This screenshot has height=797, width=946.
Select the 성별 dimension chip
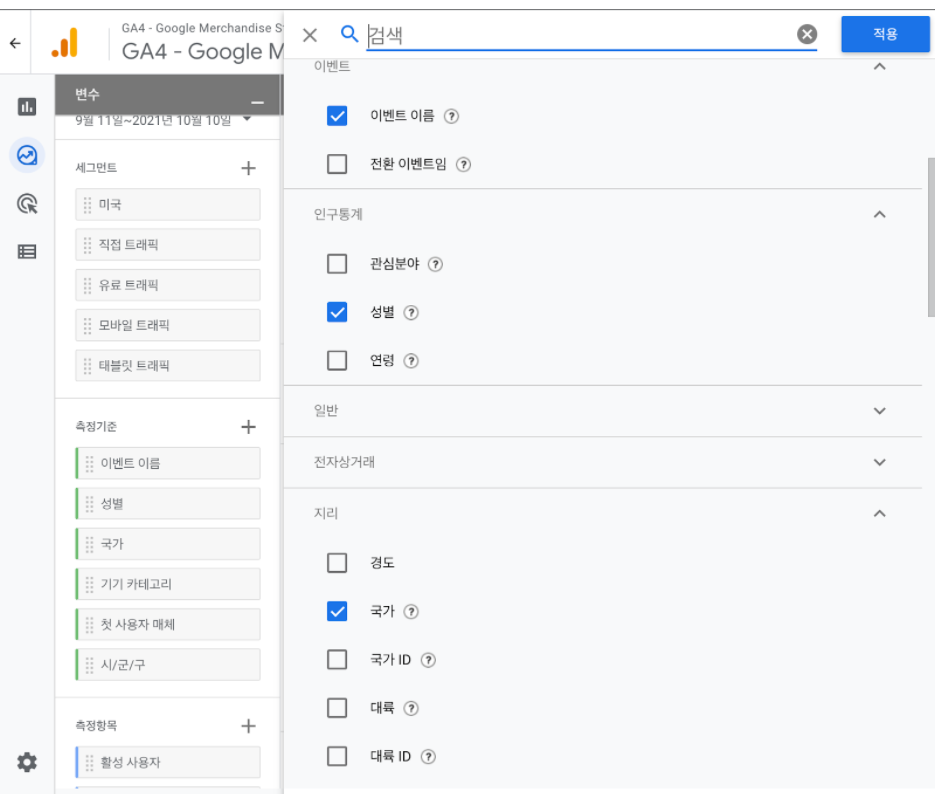[x=168, y=503]
